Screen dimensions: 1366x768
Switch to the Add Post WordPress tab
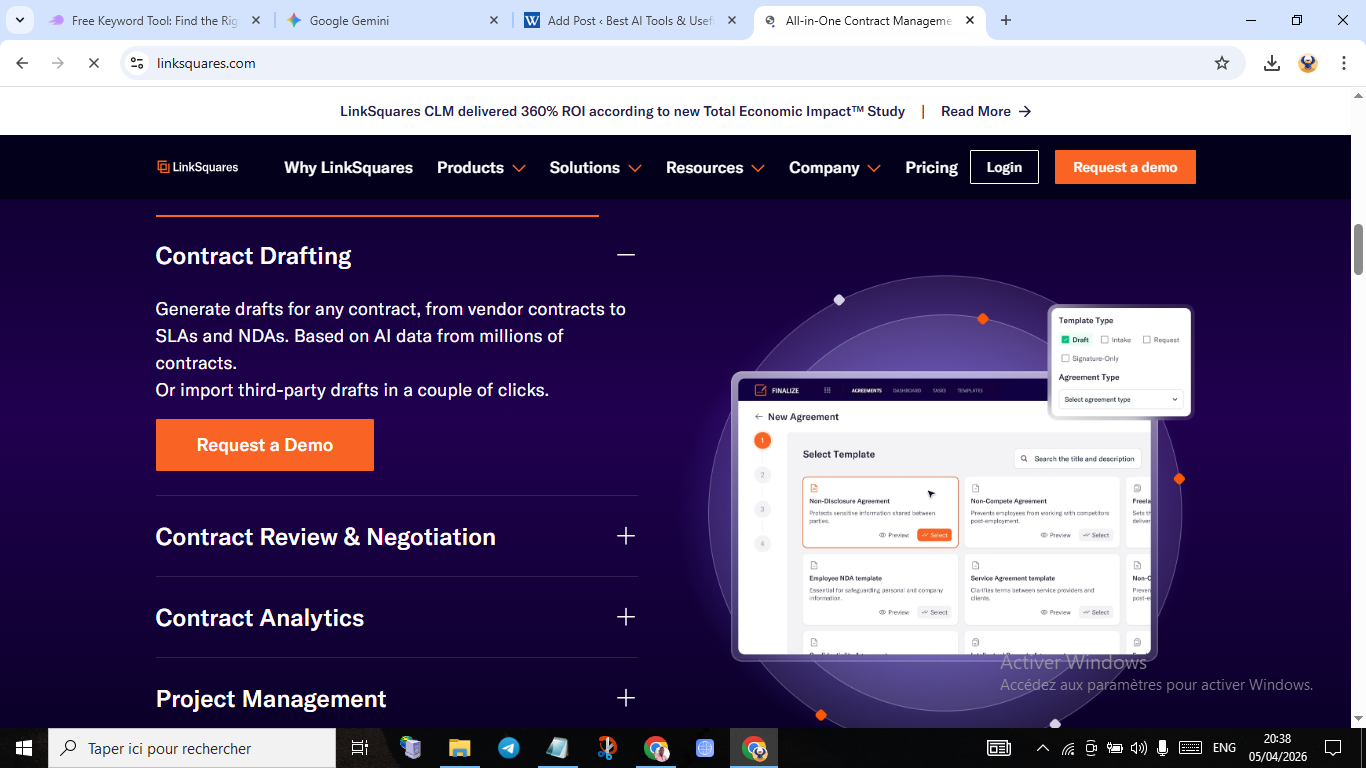pyautogui.click(x=631, y=20)
